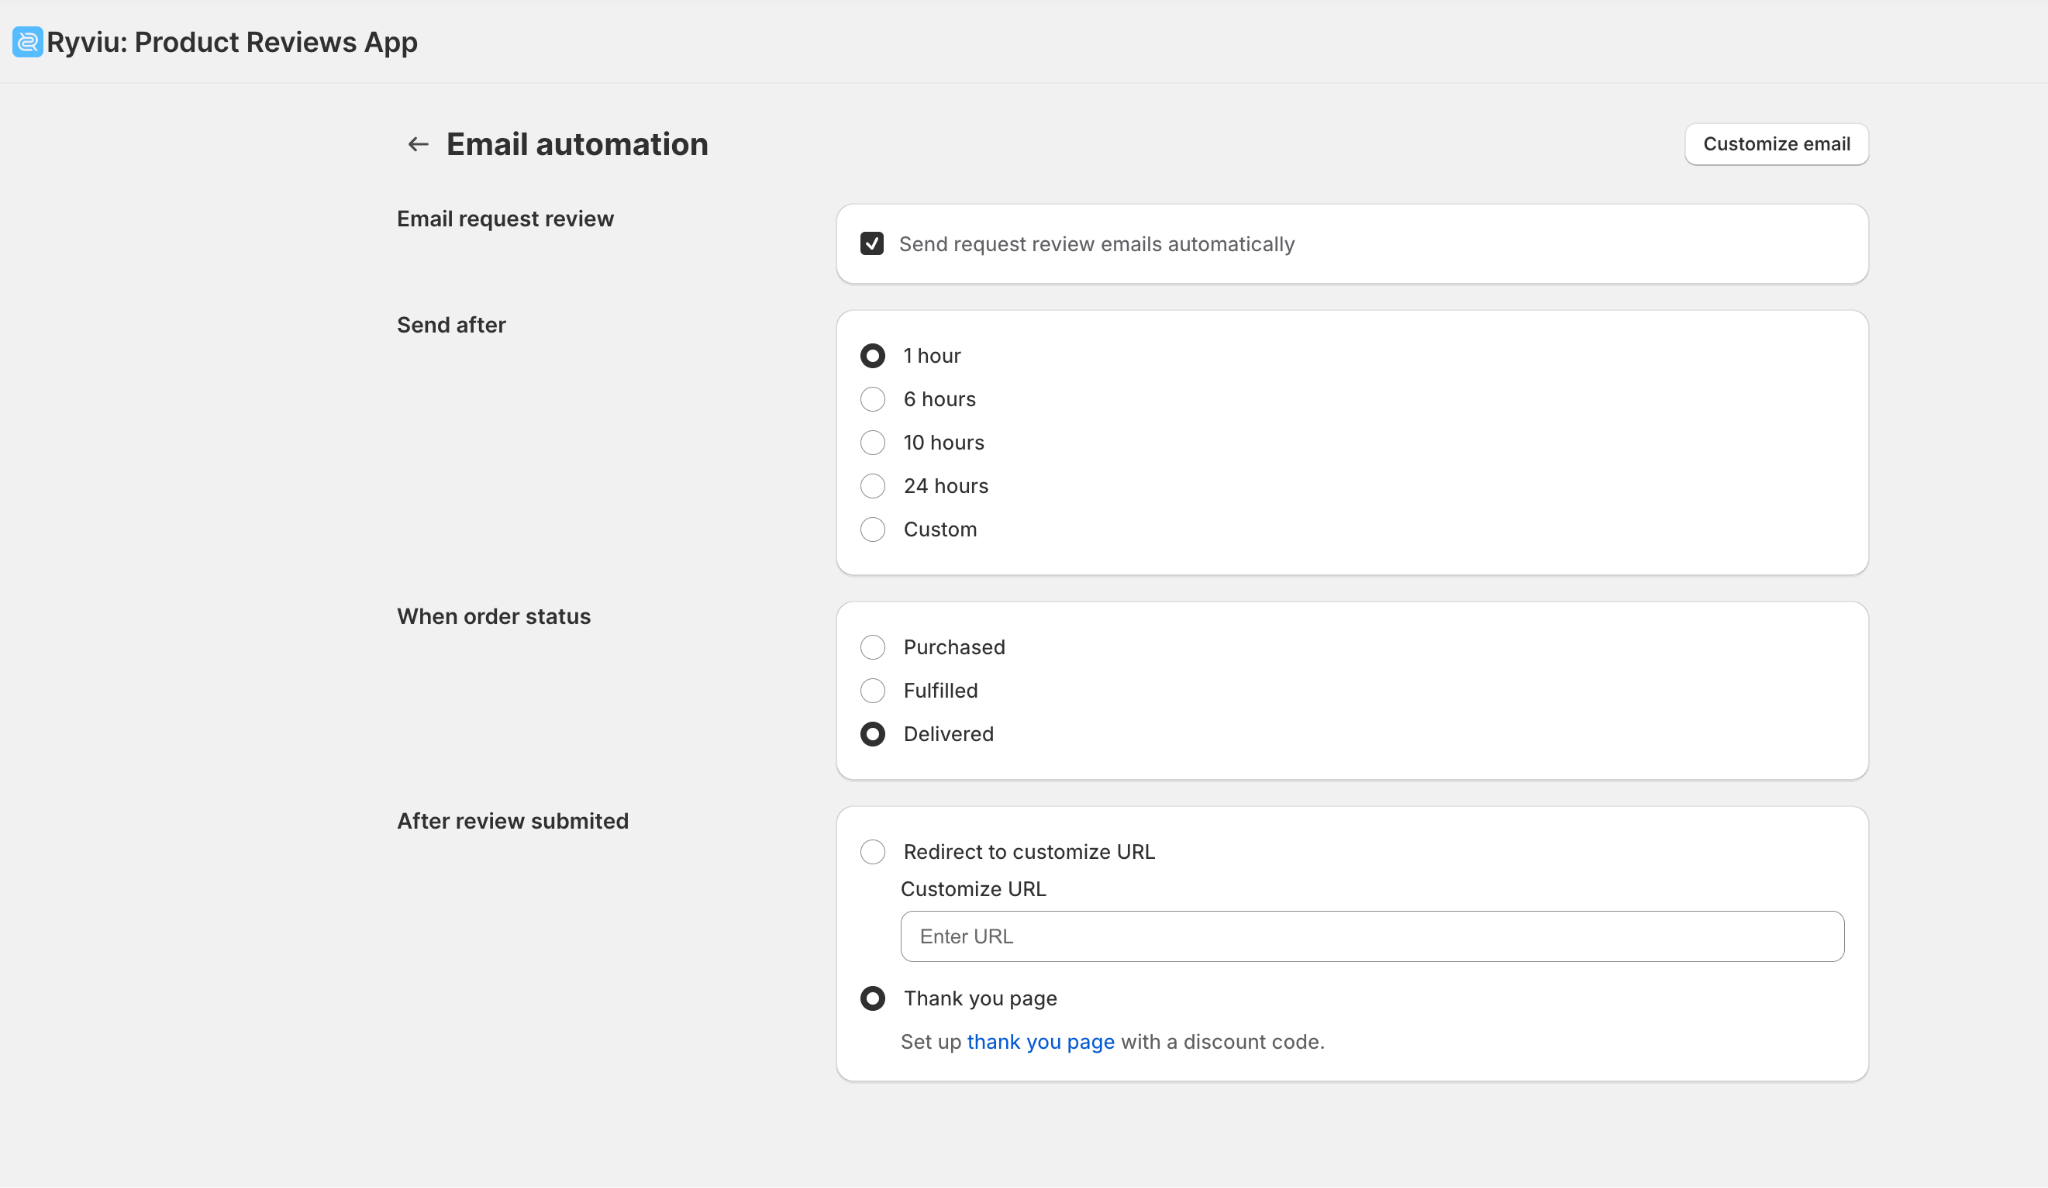
Task: Click the back arrow beside Email automation
Action: 418,144
